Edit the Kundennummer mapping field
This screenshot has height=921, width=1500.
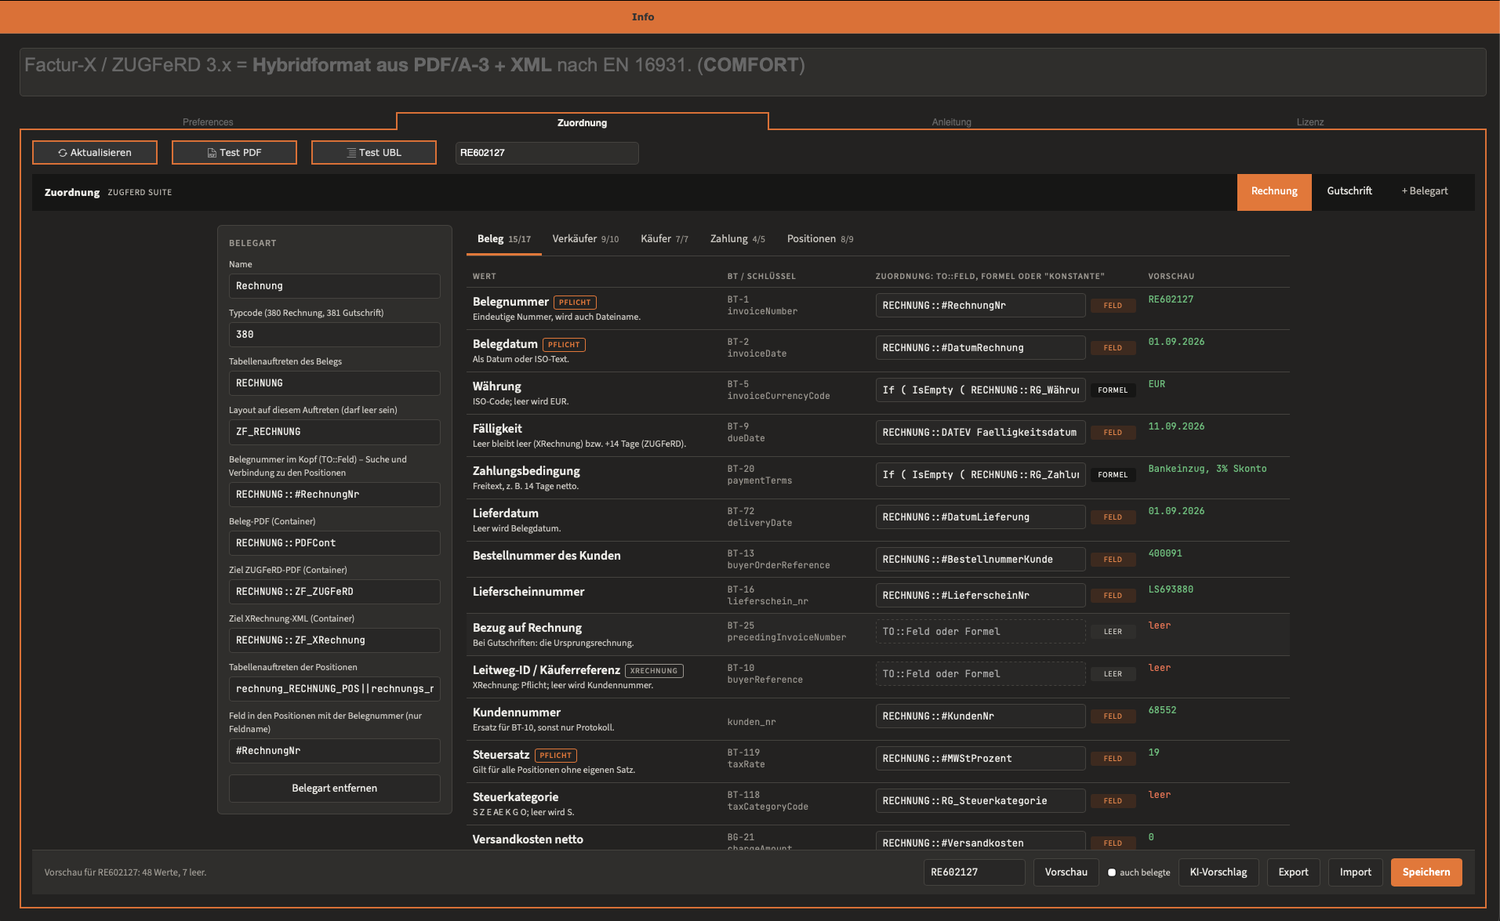980,716
